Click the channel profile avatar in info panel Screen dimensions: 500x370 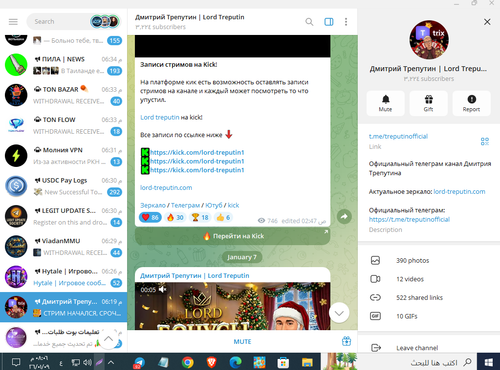coord(429,40)
